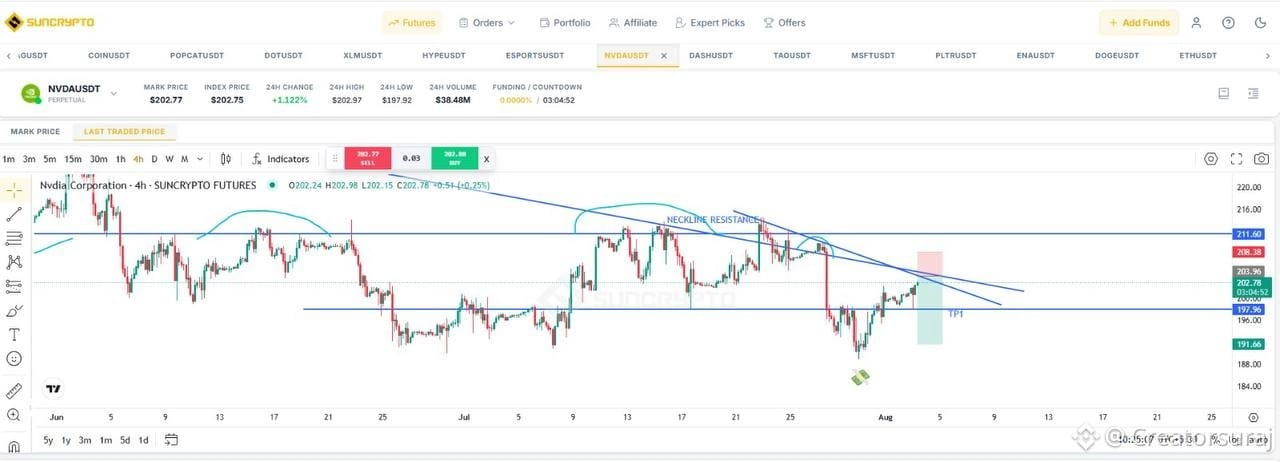Image resolution: width=1280 pixels, height=462 pixels.
Task: Open the text annotation tool
Action: 14,334
